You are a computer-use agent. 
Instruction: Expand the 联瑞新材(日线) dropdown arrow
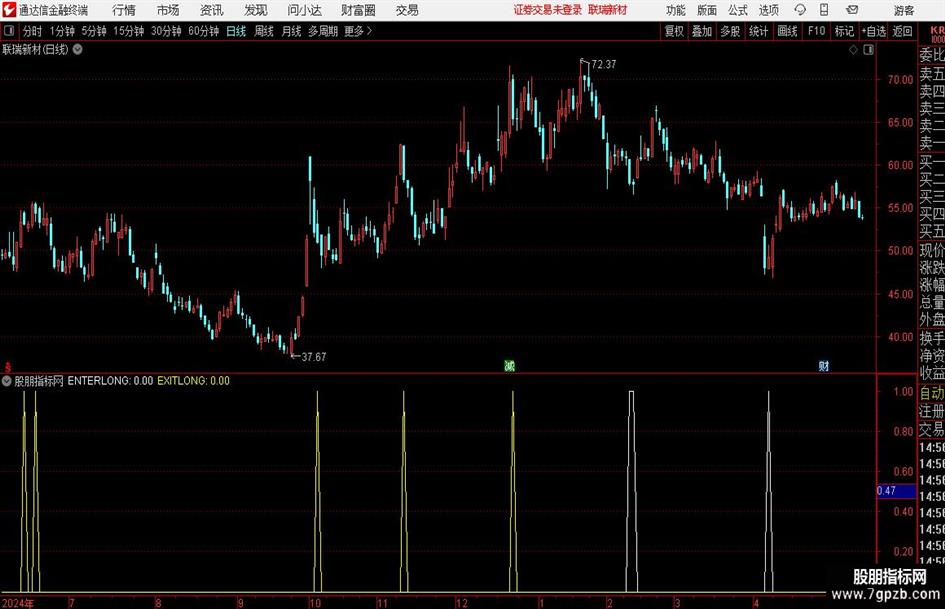pos(78,49)
